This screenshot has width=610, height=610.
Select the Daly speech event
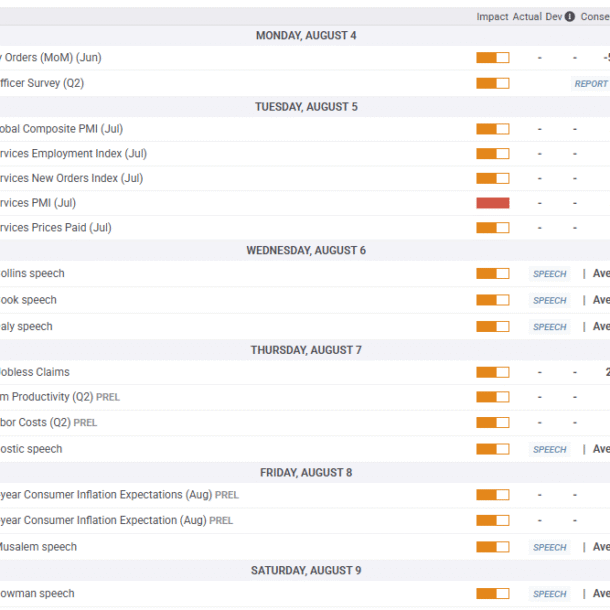pyautogui.click(x=26, y=326)
